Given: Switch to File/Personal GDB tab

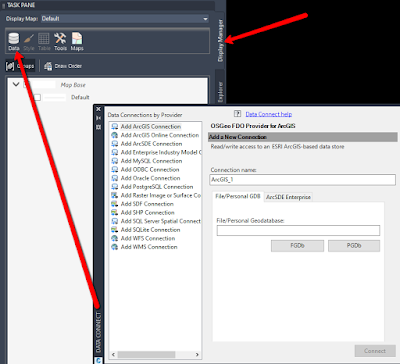Looking at the screenshot, I should click(238, 196).
